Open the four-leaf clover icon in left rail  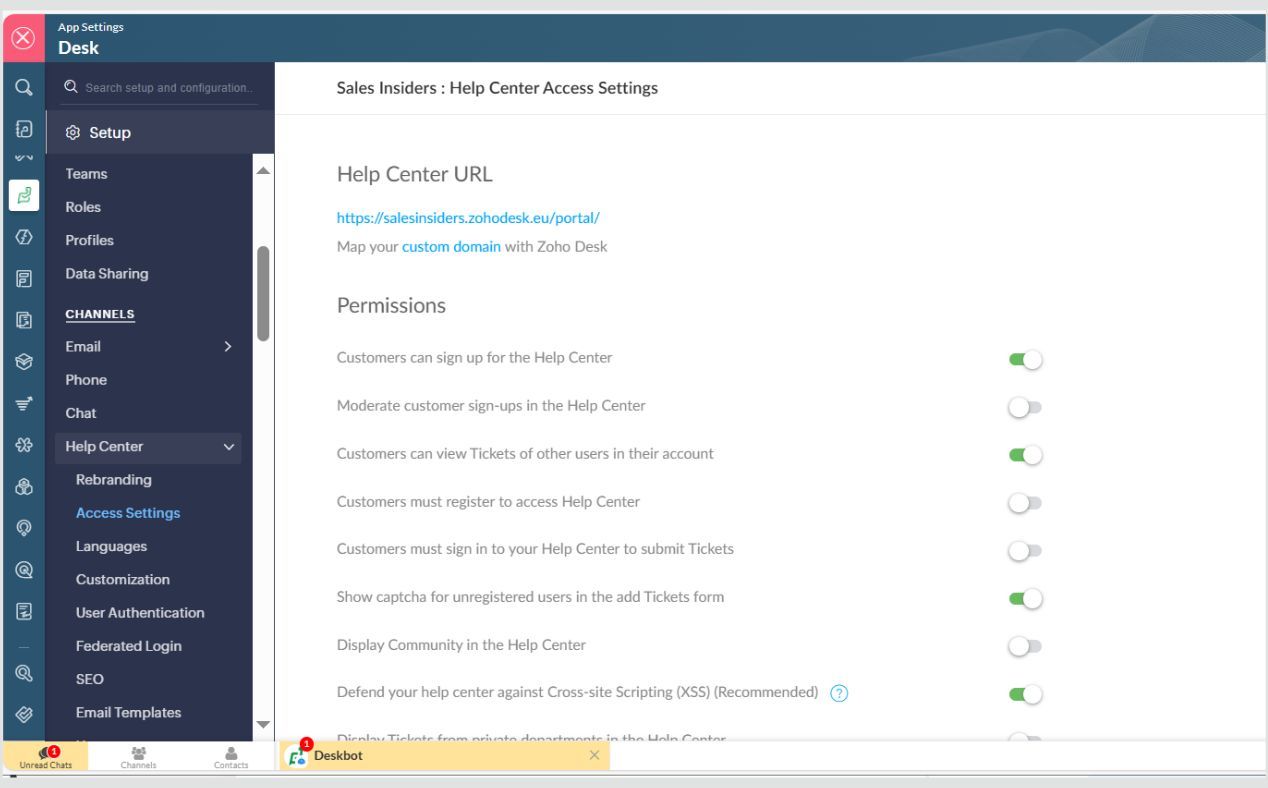click(x=22, y=446)
